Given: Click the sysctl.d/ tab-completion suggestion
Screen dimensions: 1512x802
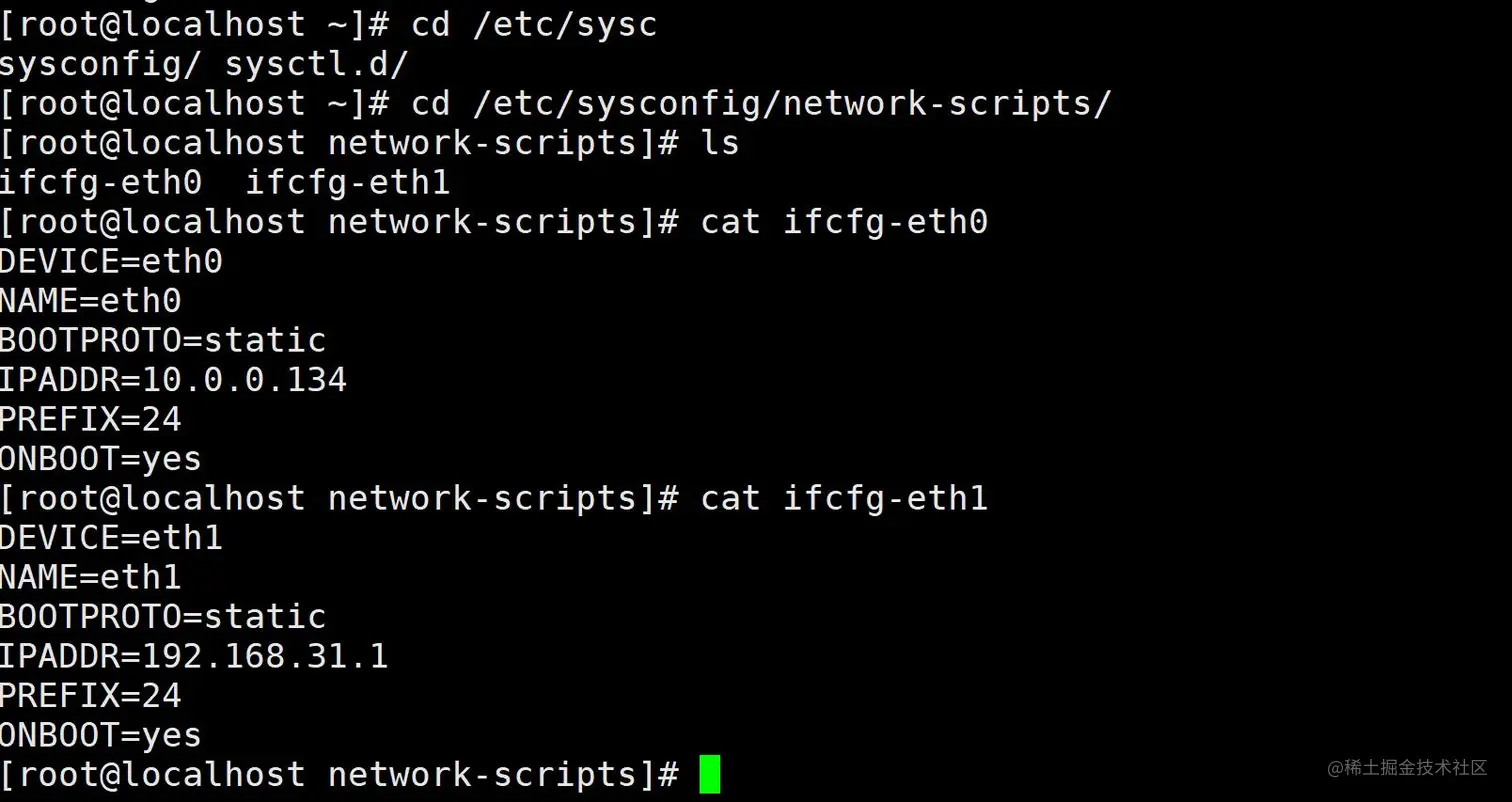Looking at the screenshot, I should [x=317, y=64].
